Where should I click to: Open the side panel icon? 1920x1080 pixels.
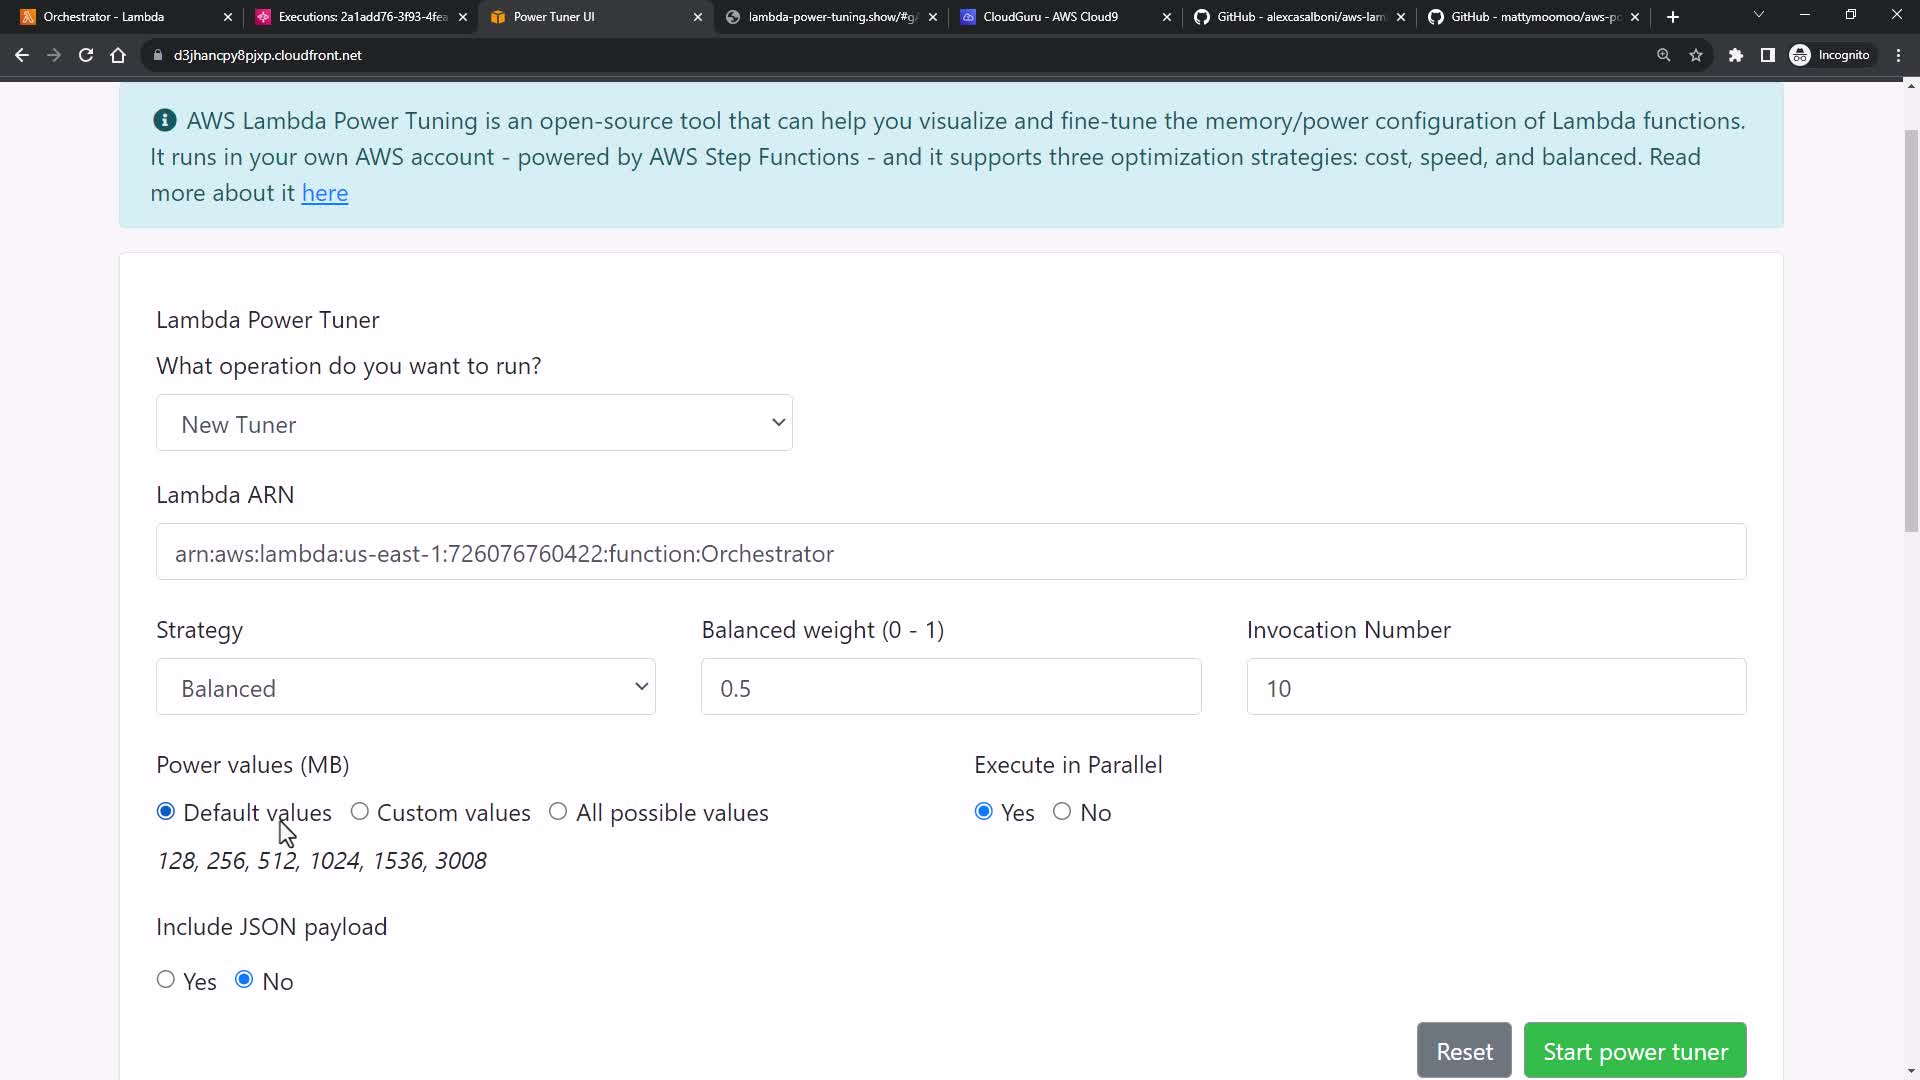1768,55
